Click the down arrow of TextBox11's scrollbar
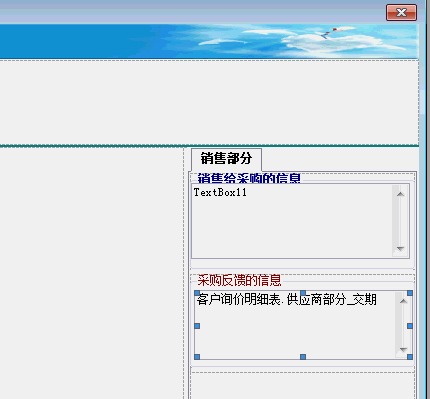 (x=400, y=249)
